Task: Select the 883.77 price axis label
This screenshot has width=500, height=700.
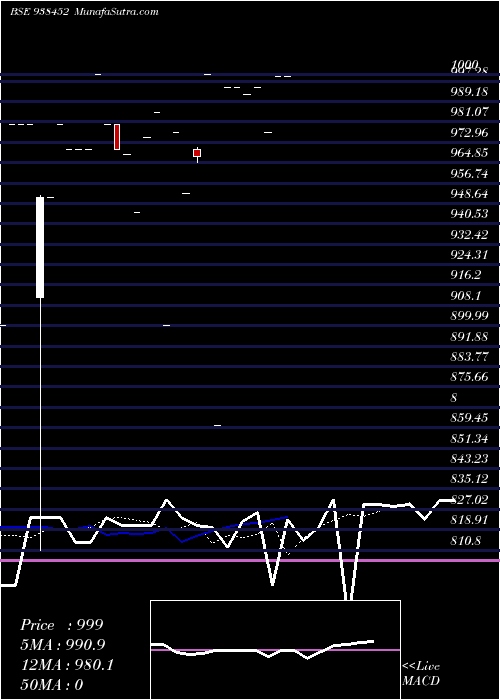Action: click(469, 357)
